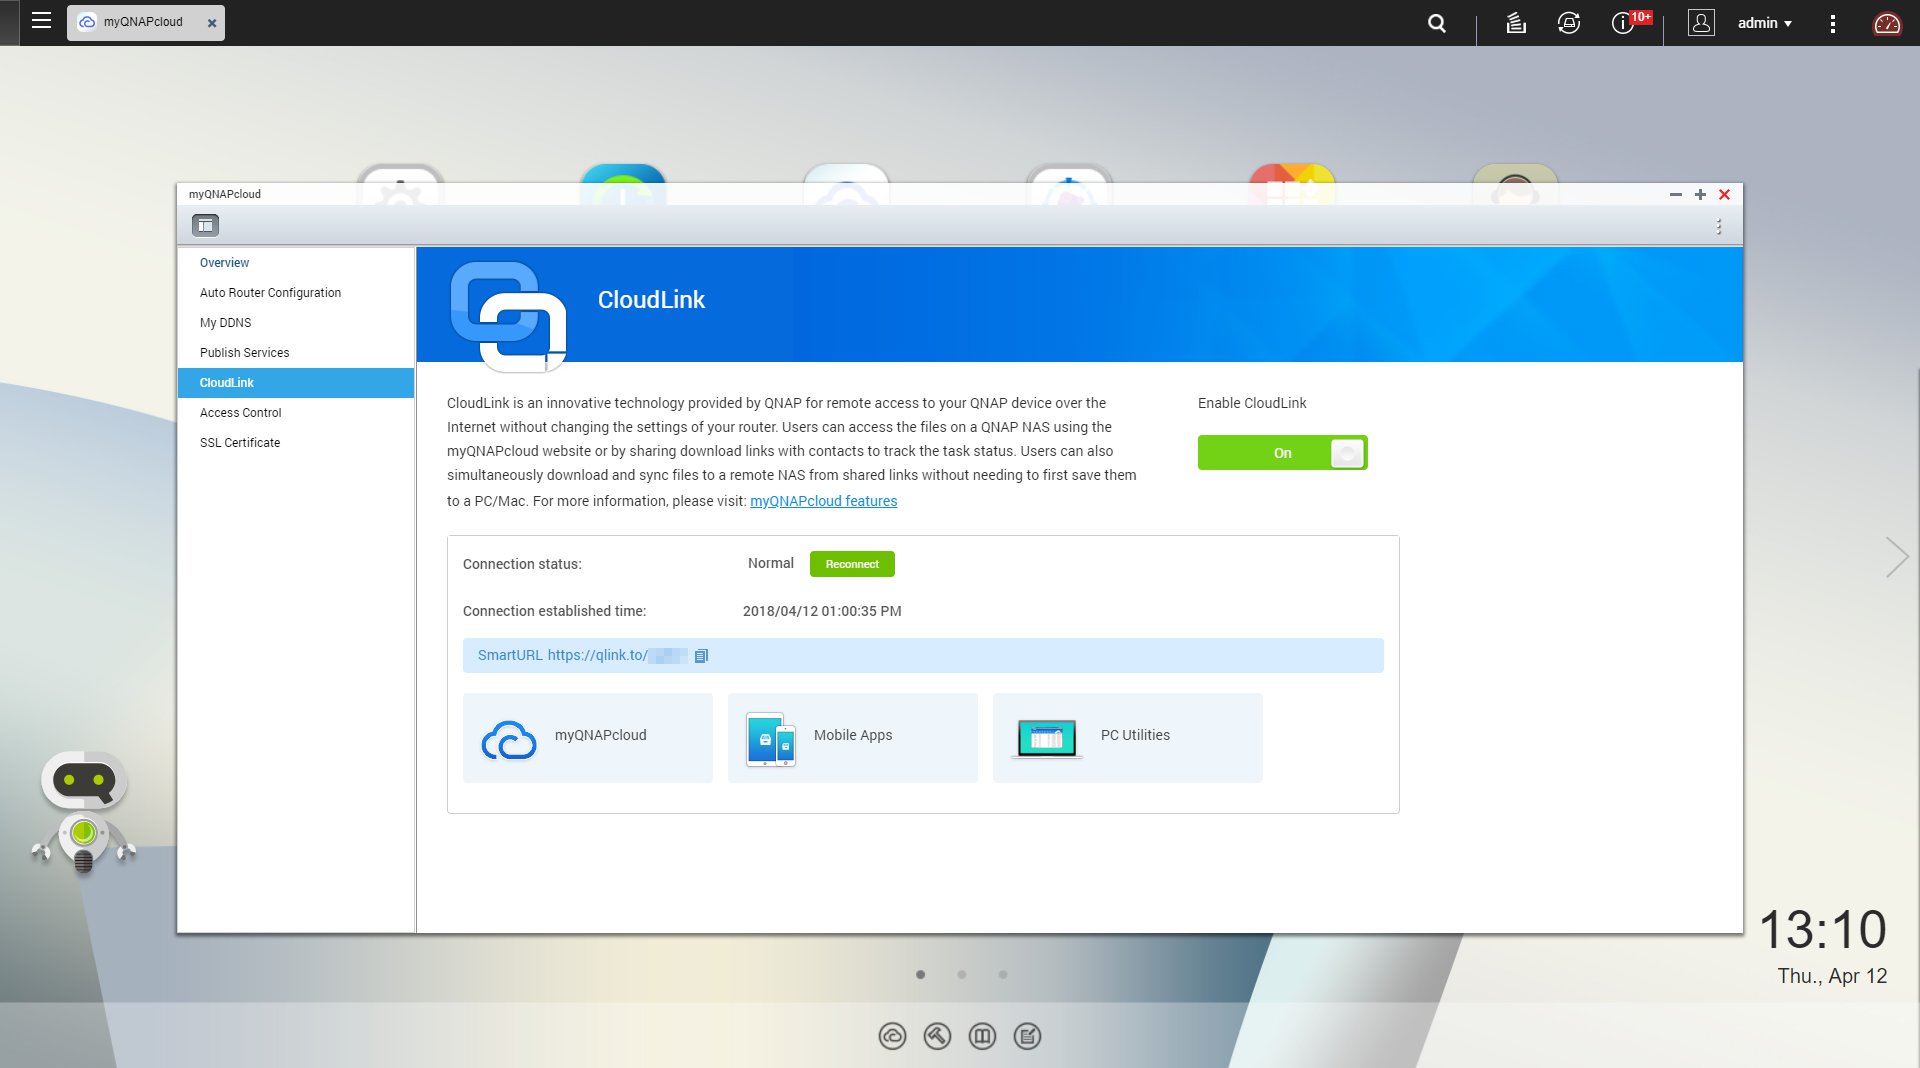Select the second desktop page dot

pyautogui.click(x=961, y=974)
